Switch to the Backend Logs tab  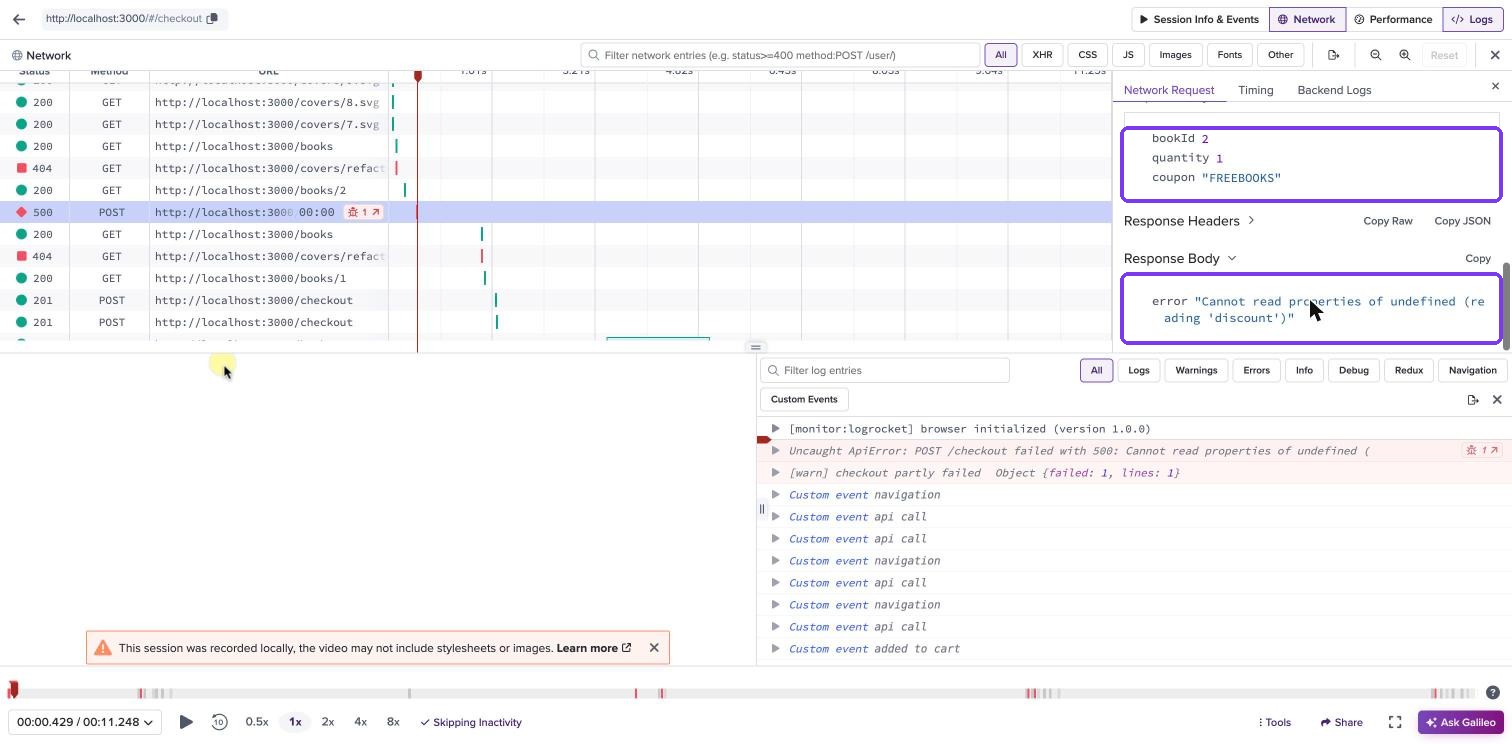pyautogui.click(x=1334, y=90)
